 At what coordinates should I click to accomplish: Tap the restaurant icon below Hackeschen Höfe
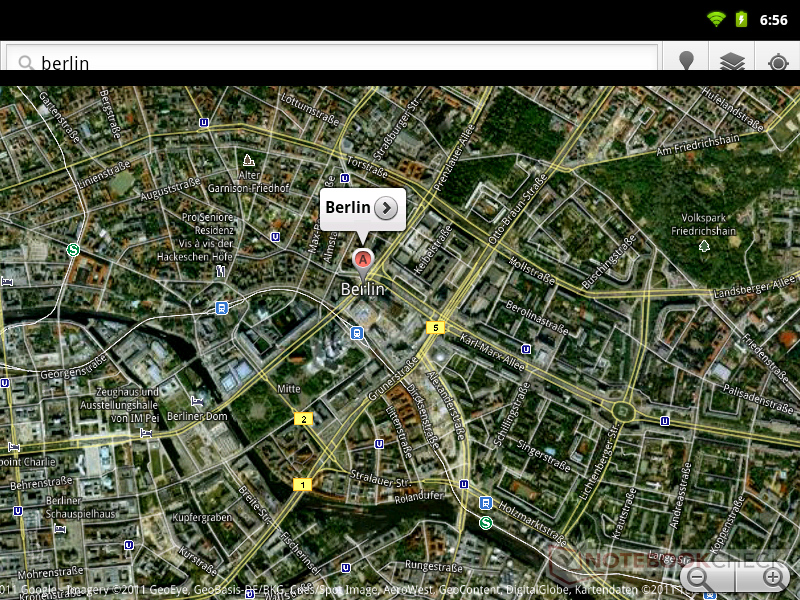pyautogui.click(x=220, y=271)
